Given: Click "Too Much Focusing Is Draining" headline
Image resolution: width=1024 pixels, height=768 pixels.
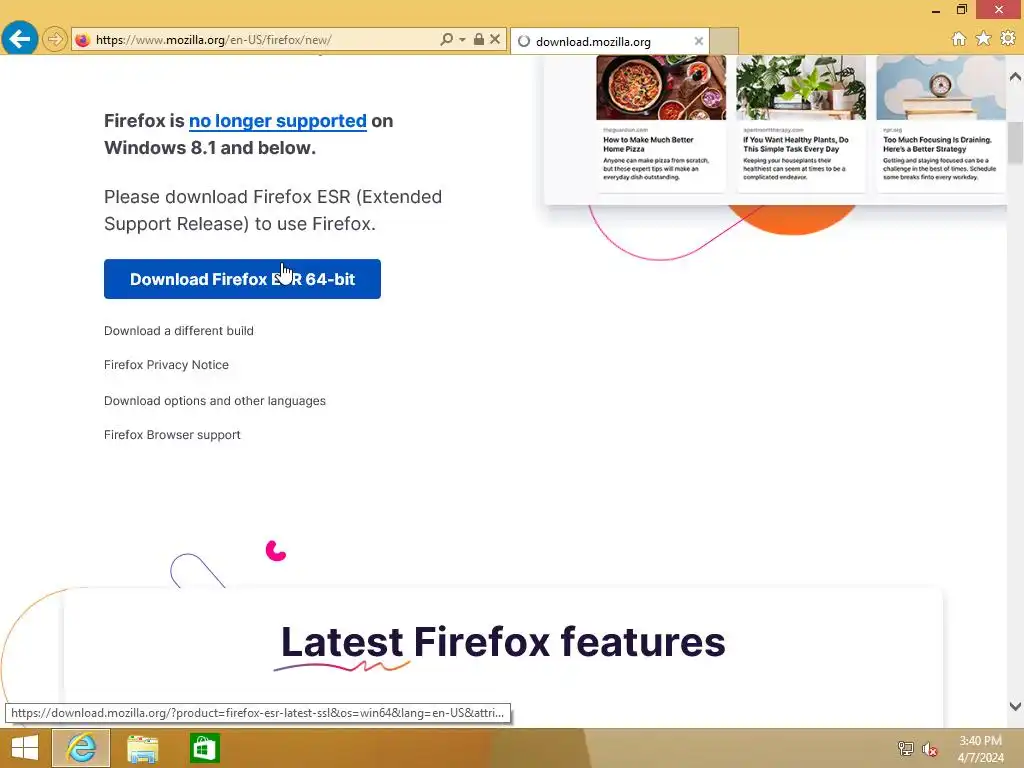Looking at the screenshot, I should point(937,144).
